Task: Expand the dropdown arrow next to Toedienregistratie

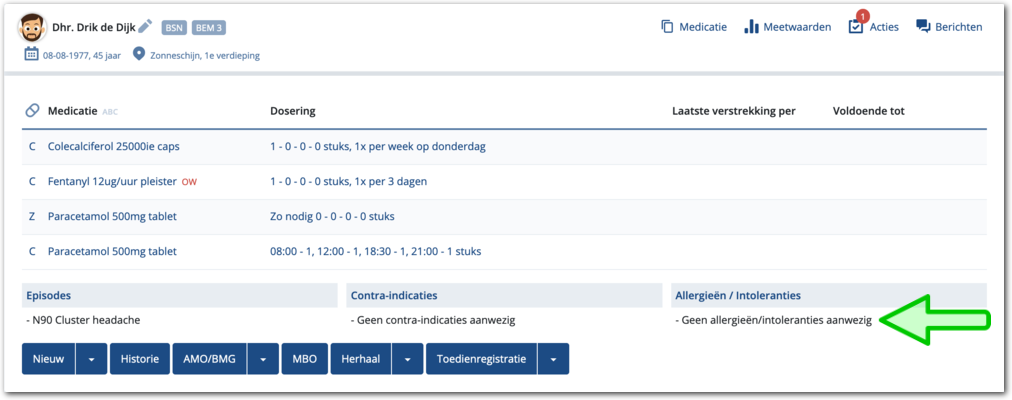Action: [x=553, y=359]
